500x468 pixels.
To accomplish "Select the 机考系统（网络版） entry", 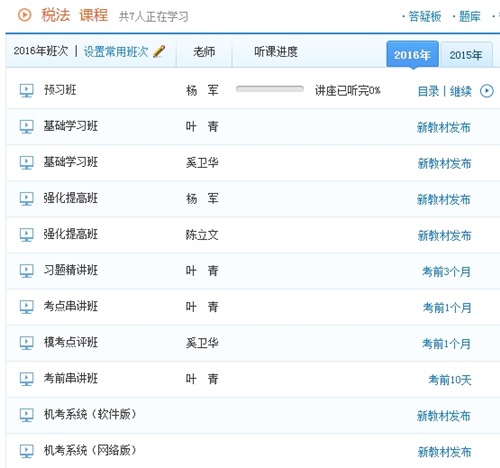I will 90,450.
